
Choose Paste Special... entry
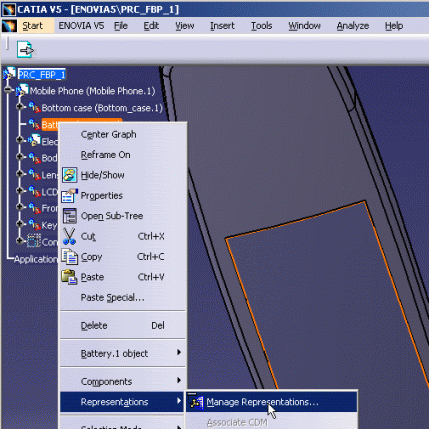(x=122, y=297)
